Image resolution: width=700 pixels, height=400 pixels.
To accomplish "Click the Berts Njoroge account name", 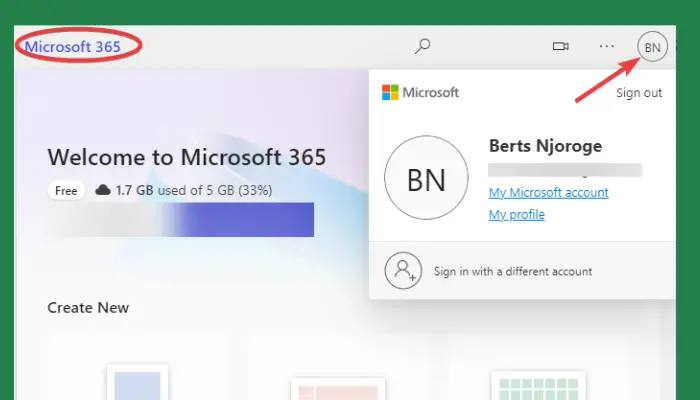I will point(545,146).
